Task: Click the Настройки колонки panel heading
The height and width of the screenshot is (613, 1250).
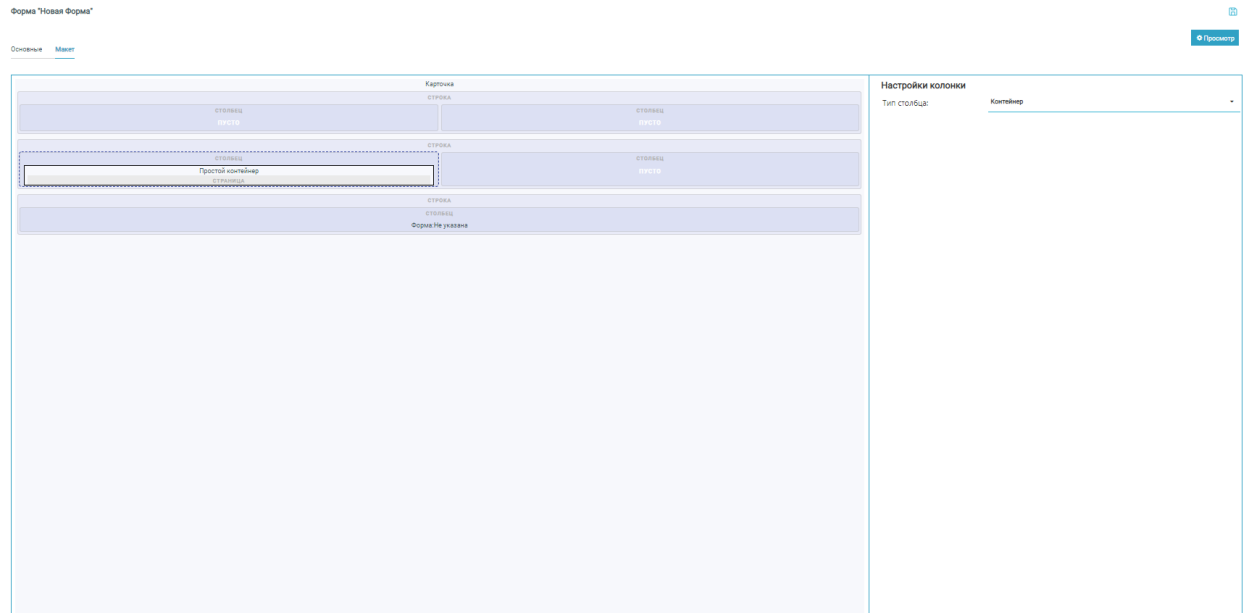Action: pos(922,85)
